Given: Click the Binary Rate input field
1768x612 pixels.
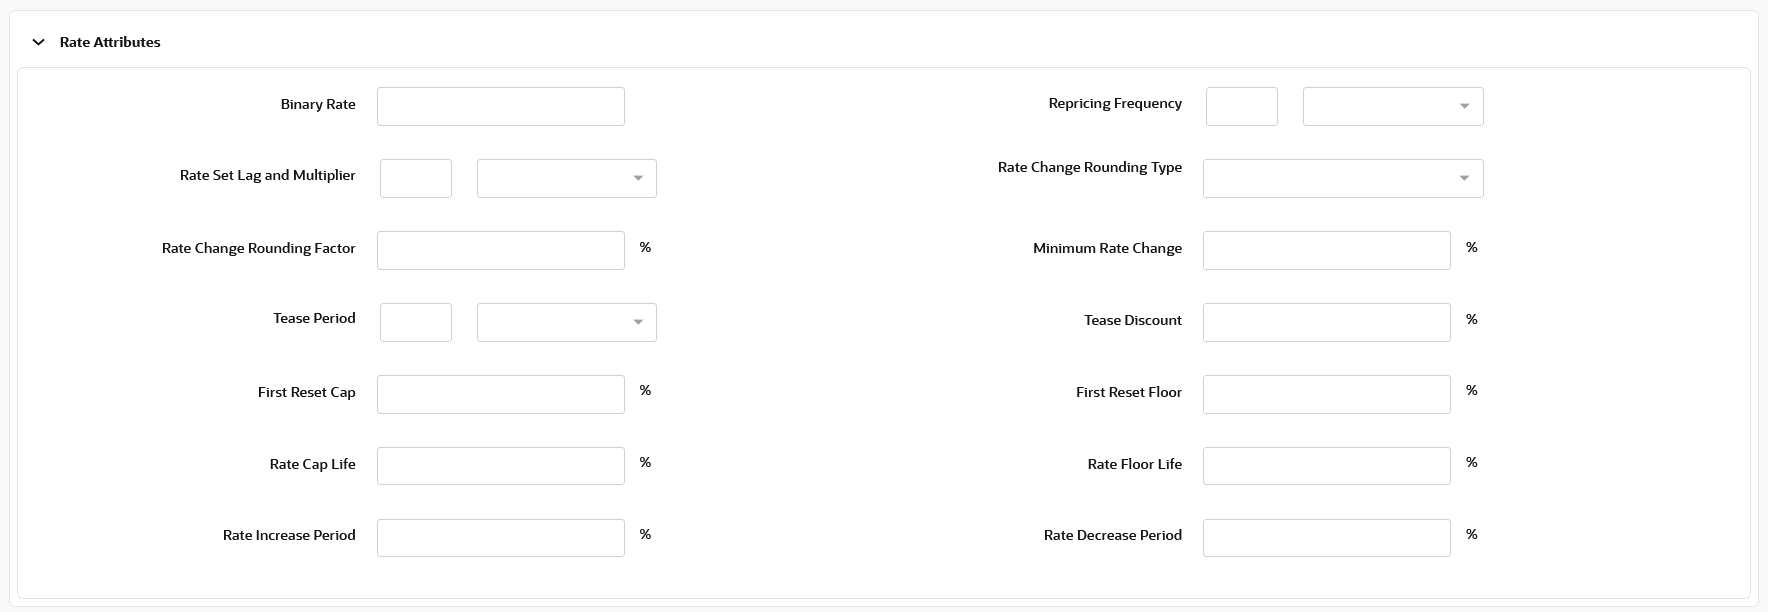Looking at the screenshot, I should pos(500,107).
